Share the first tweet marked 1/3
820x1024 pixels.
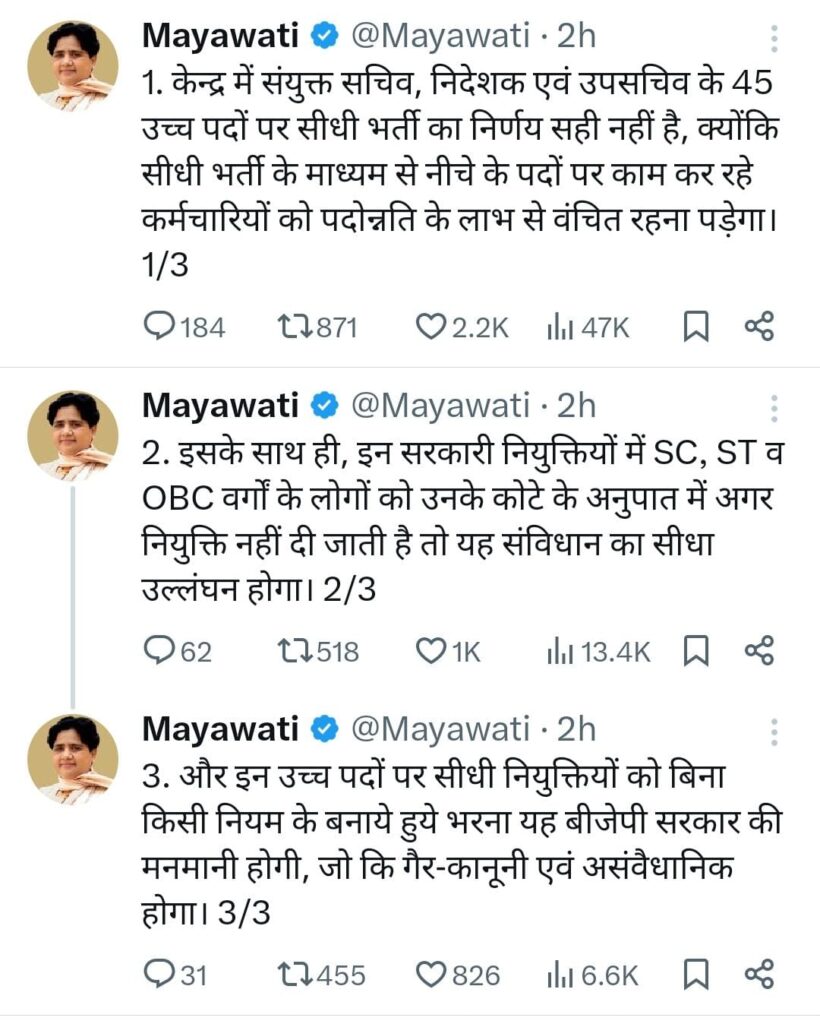pos(760,326)
